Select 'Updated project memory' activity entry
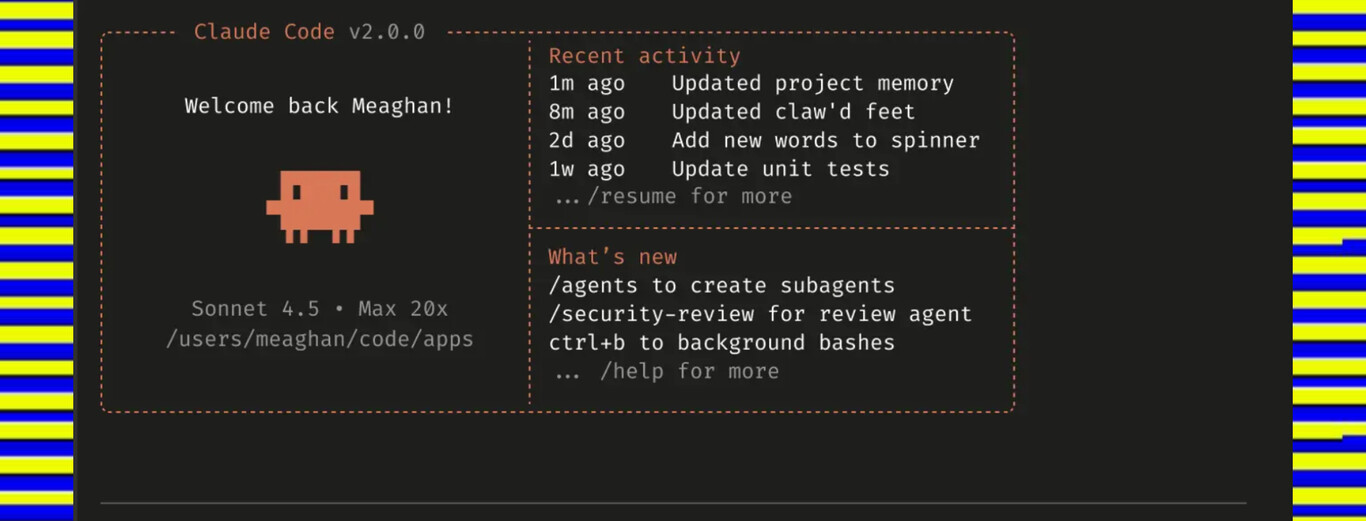Image resolution: width=1366 pixels, height=521 pixels. pyautogui.click(x=813, y=84)
